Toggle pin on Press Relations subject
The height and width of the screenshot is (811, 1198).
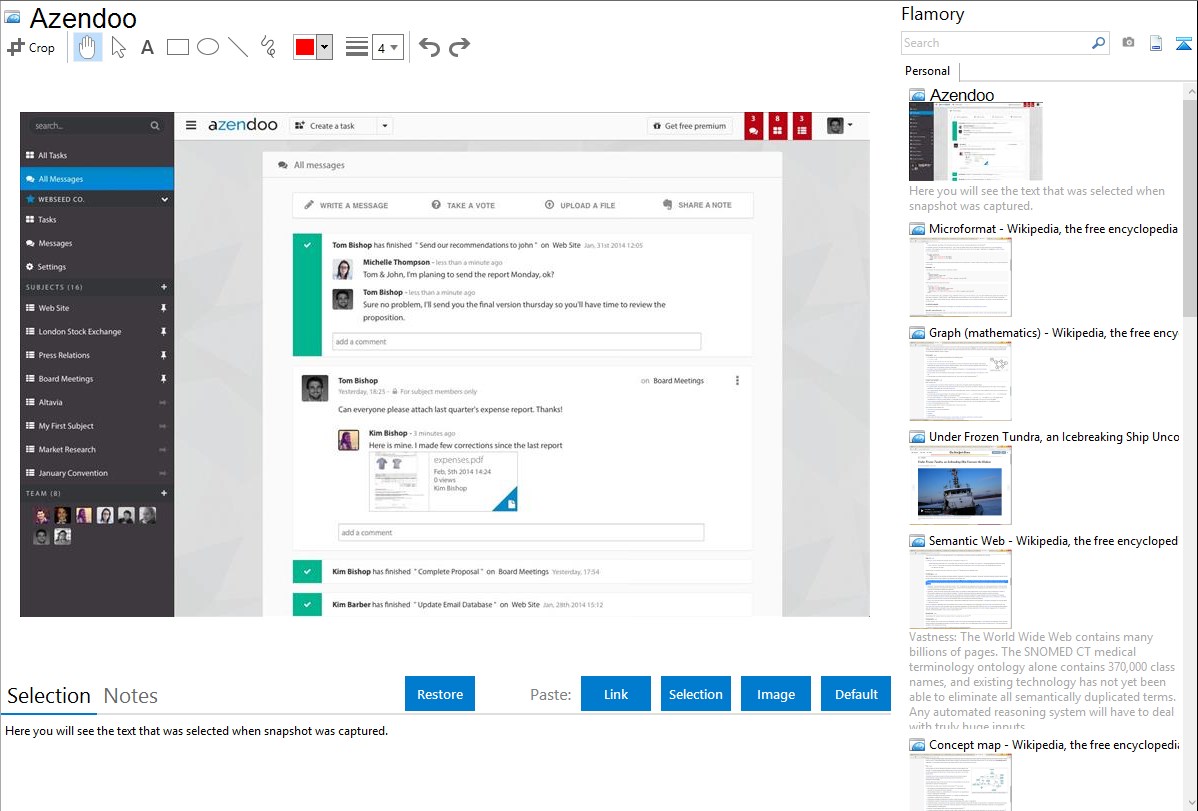(x=163, y=355)
